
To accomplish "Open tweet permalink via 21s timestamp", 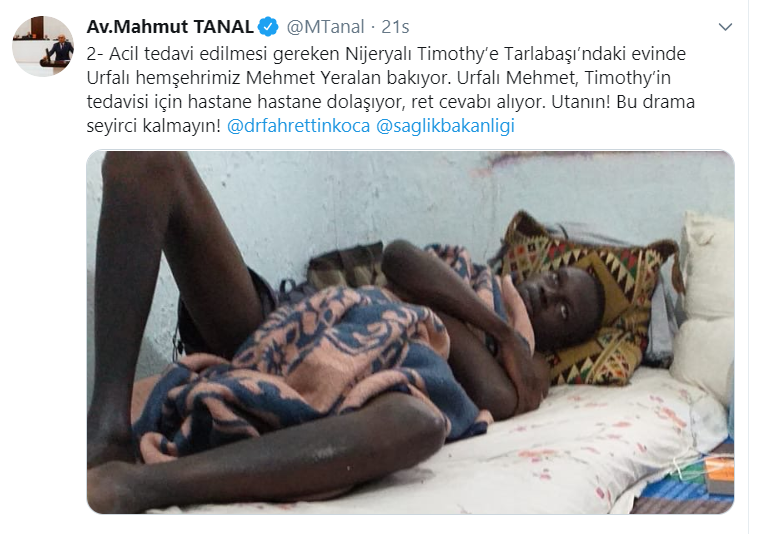I will (395, 27).
